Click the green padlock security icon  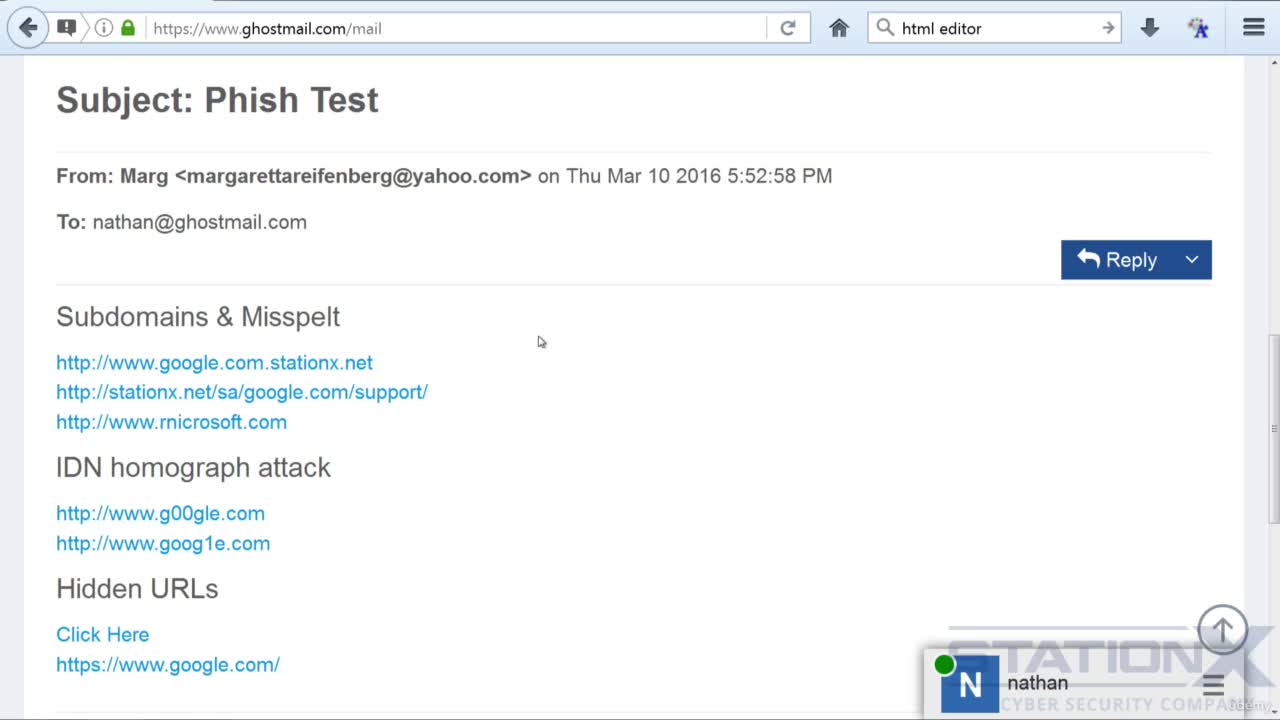point(128,28)
